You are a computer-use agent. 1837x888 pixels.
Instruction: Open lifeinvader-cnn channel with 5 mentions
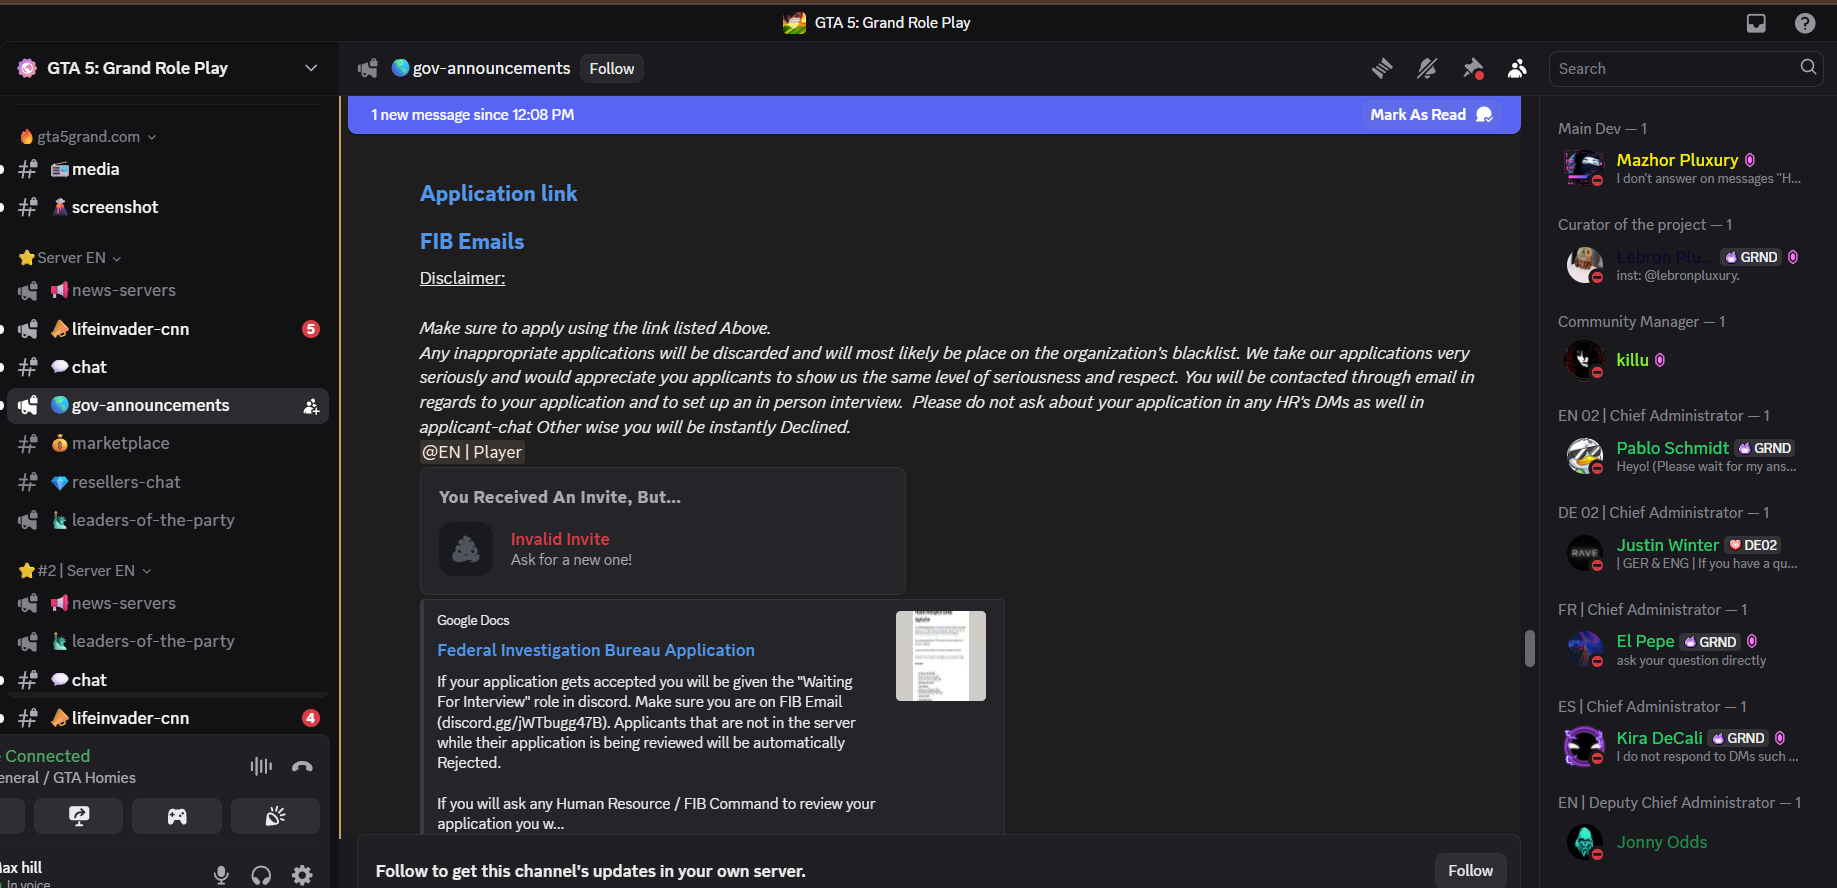tap(167, 329)
